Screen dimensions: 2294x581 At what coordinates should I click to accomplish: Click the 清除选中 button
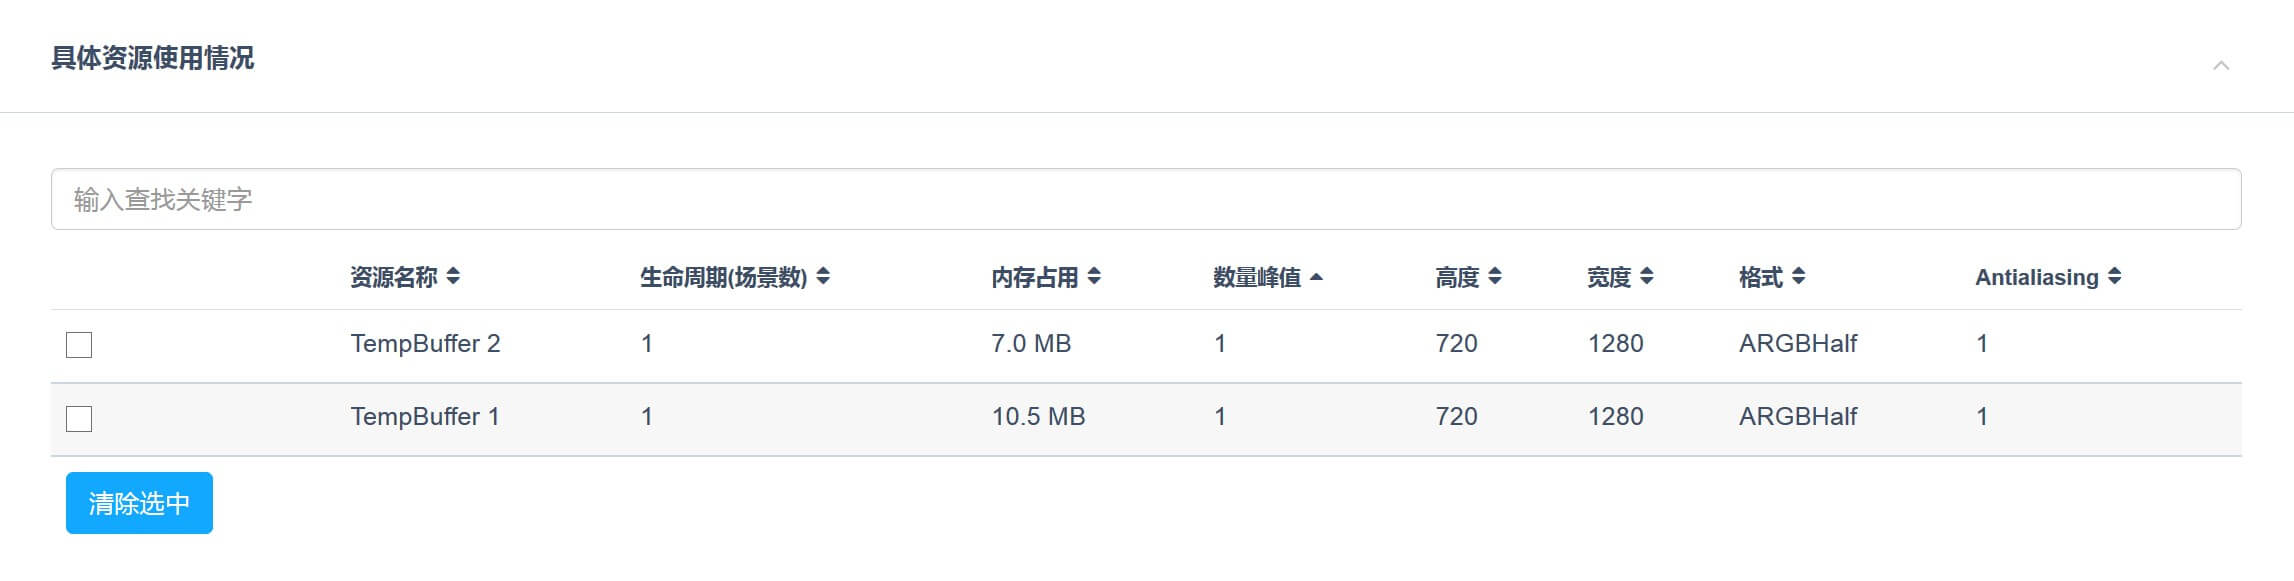pos(139,503)
